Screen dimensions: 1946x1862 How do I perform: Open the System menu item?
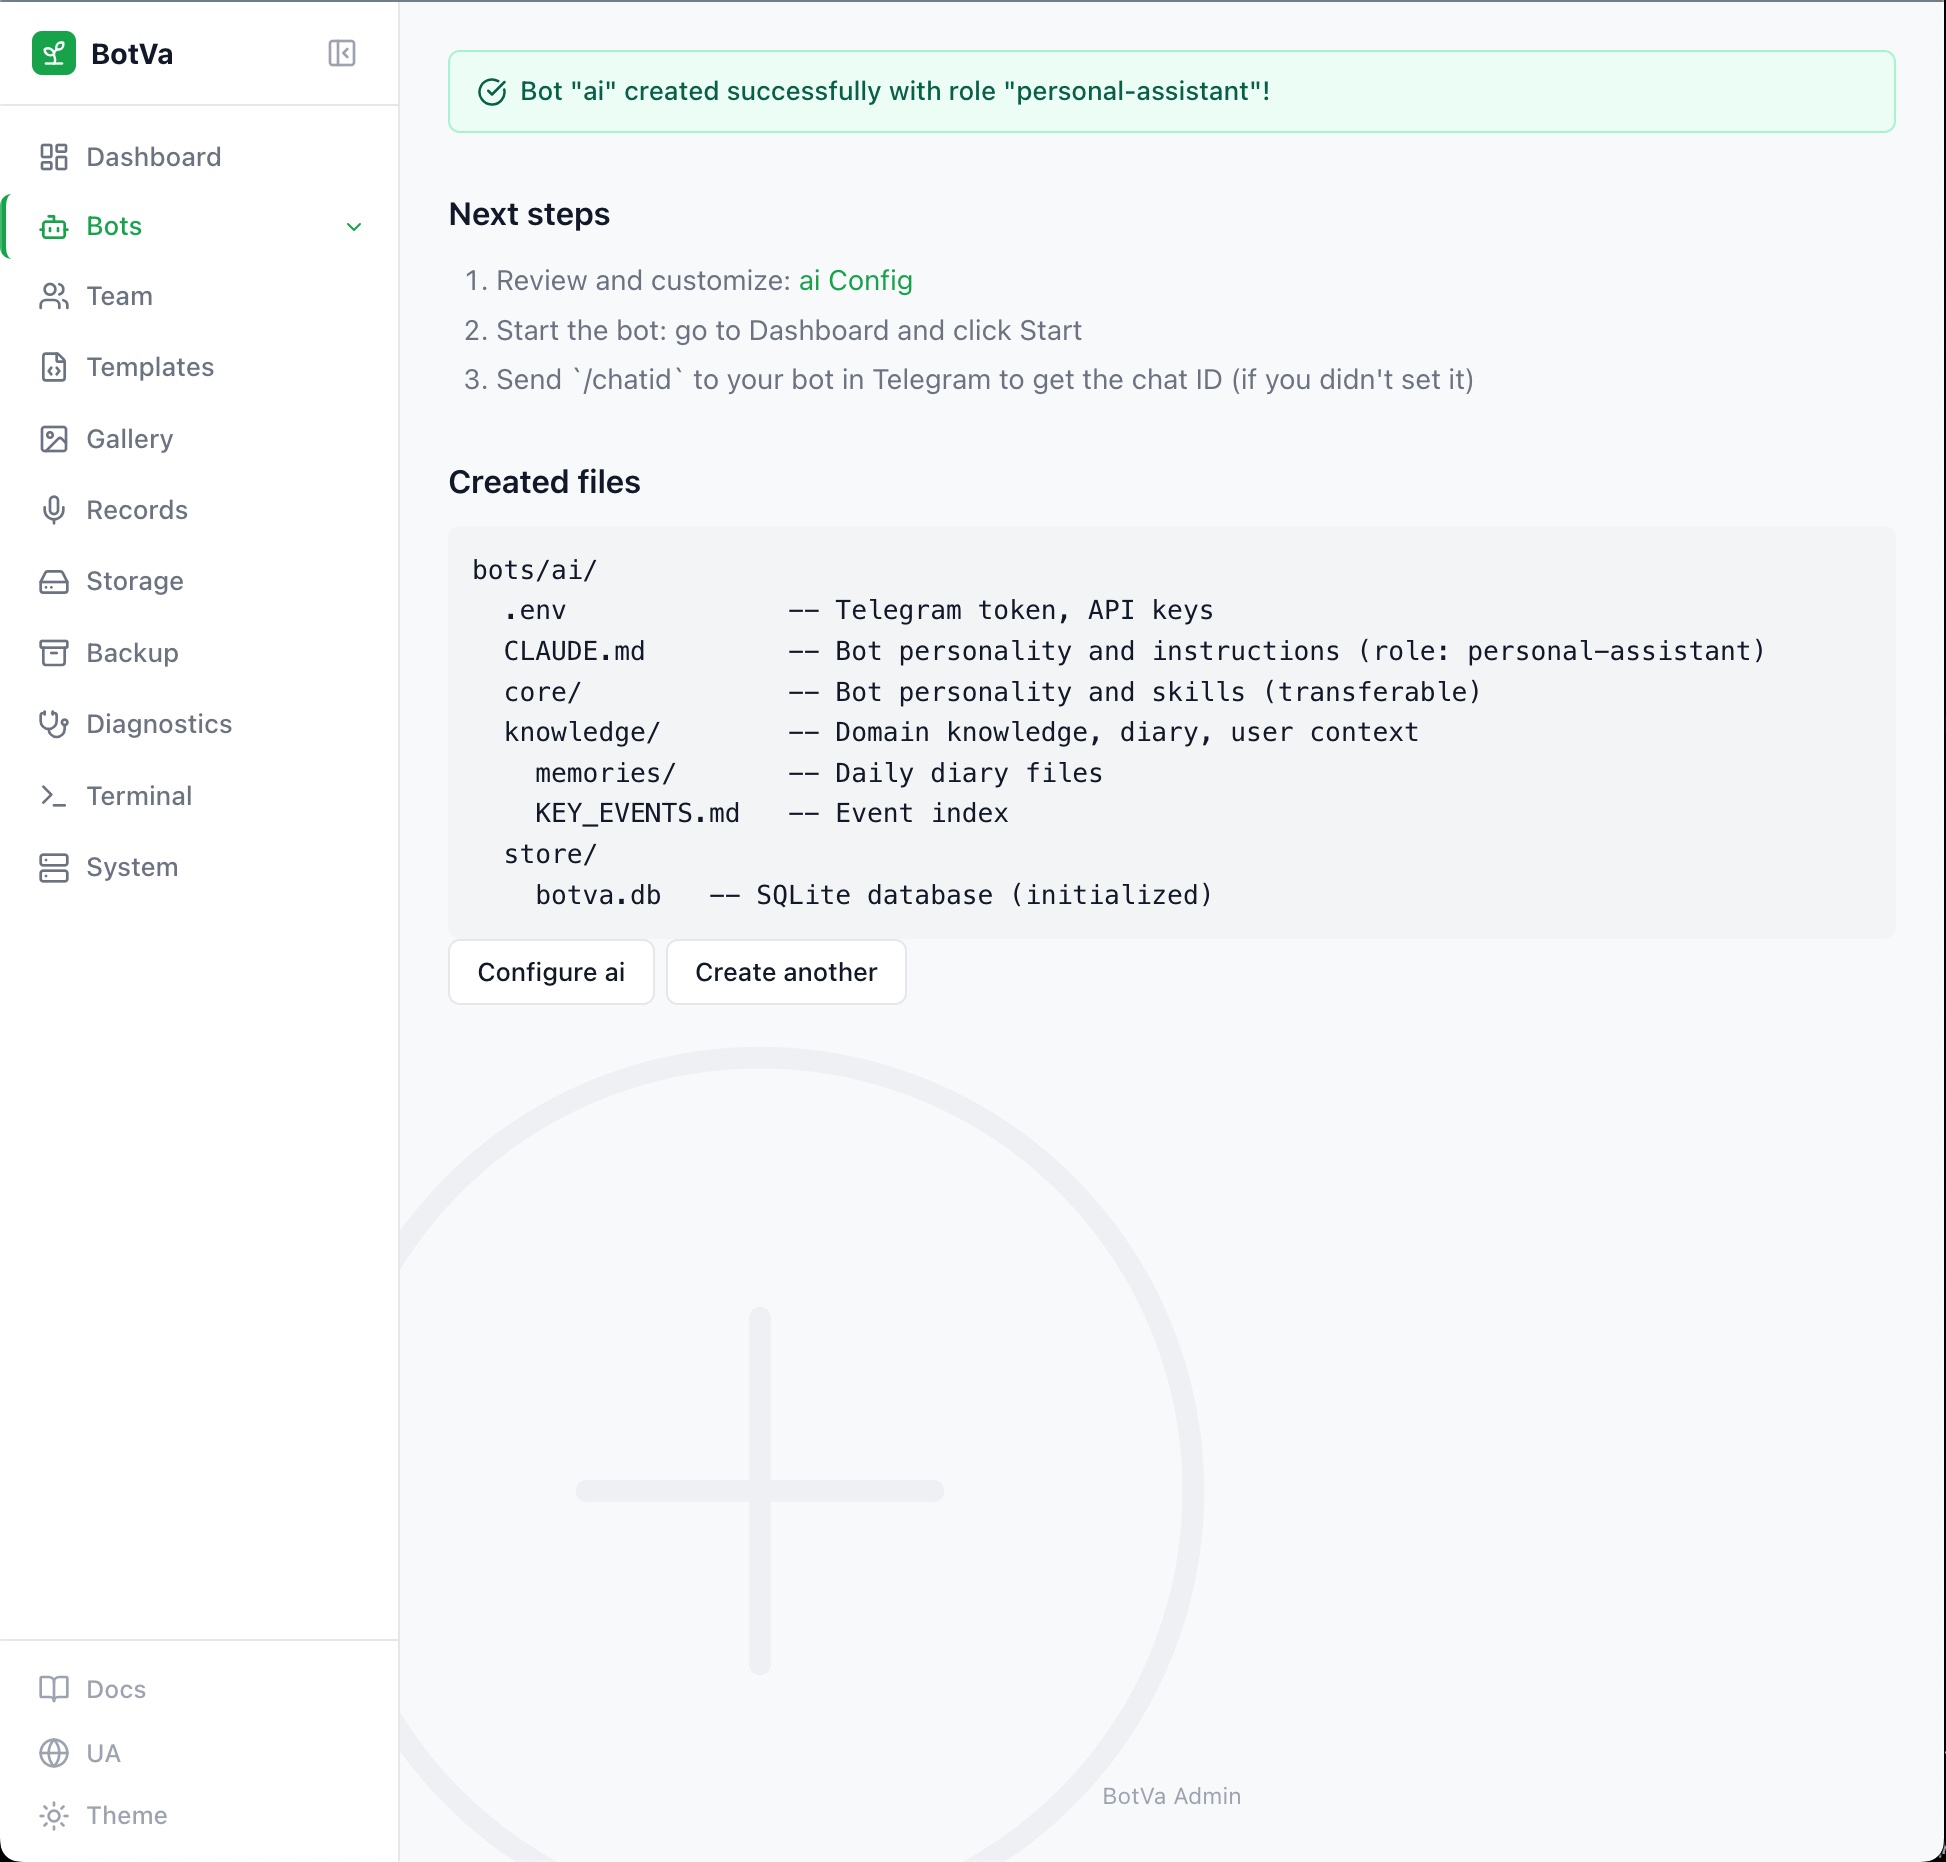(x=132, y=867)
